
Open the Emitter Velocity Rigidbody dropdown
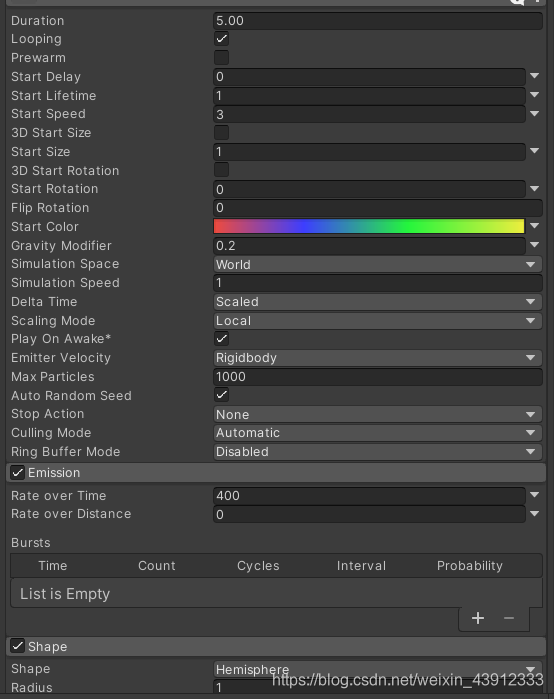(378, 358)
